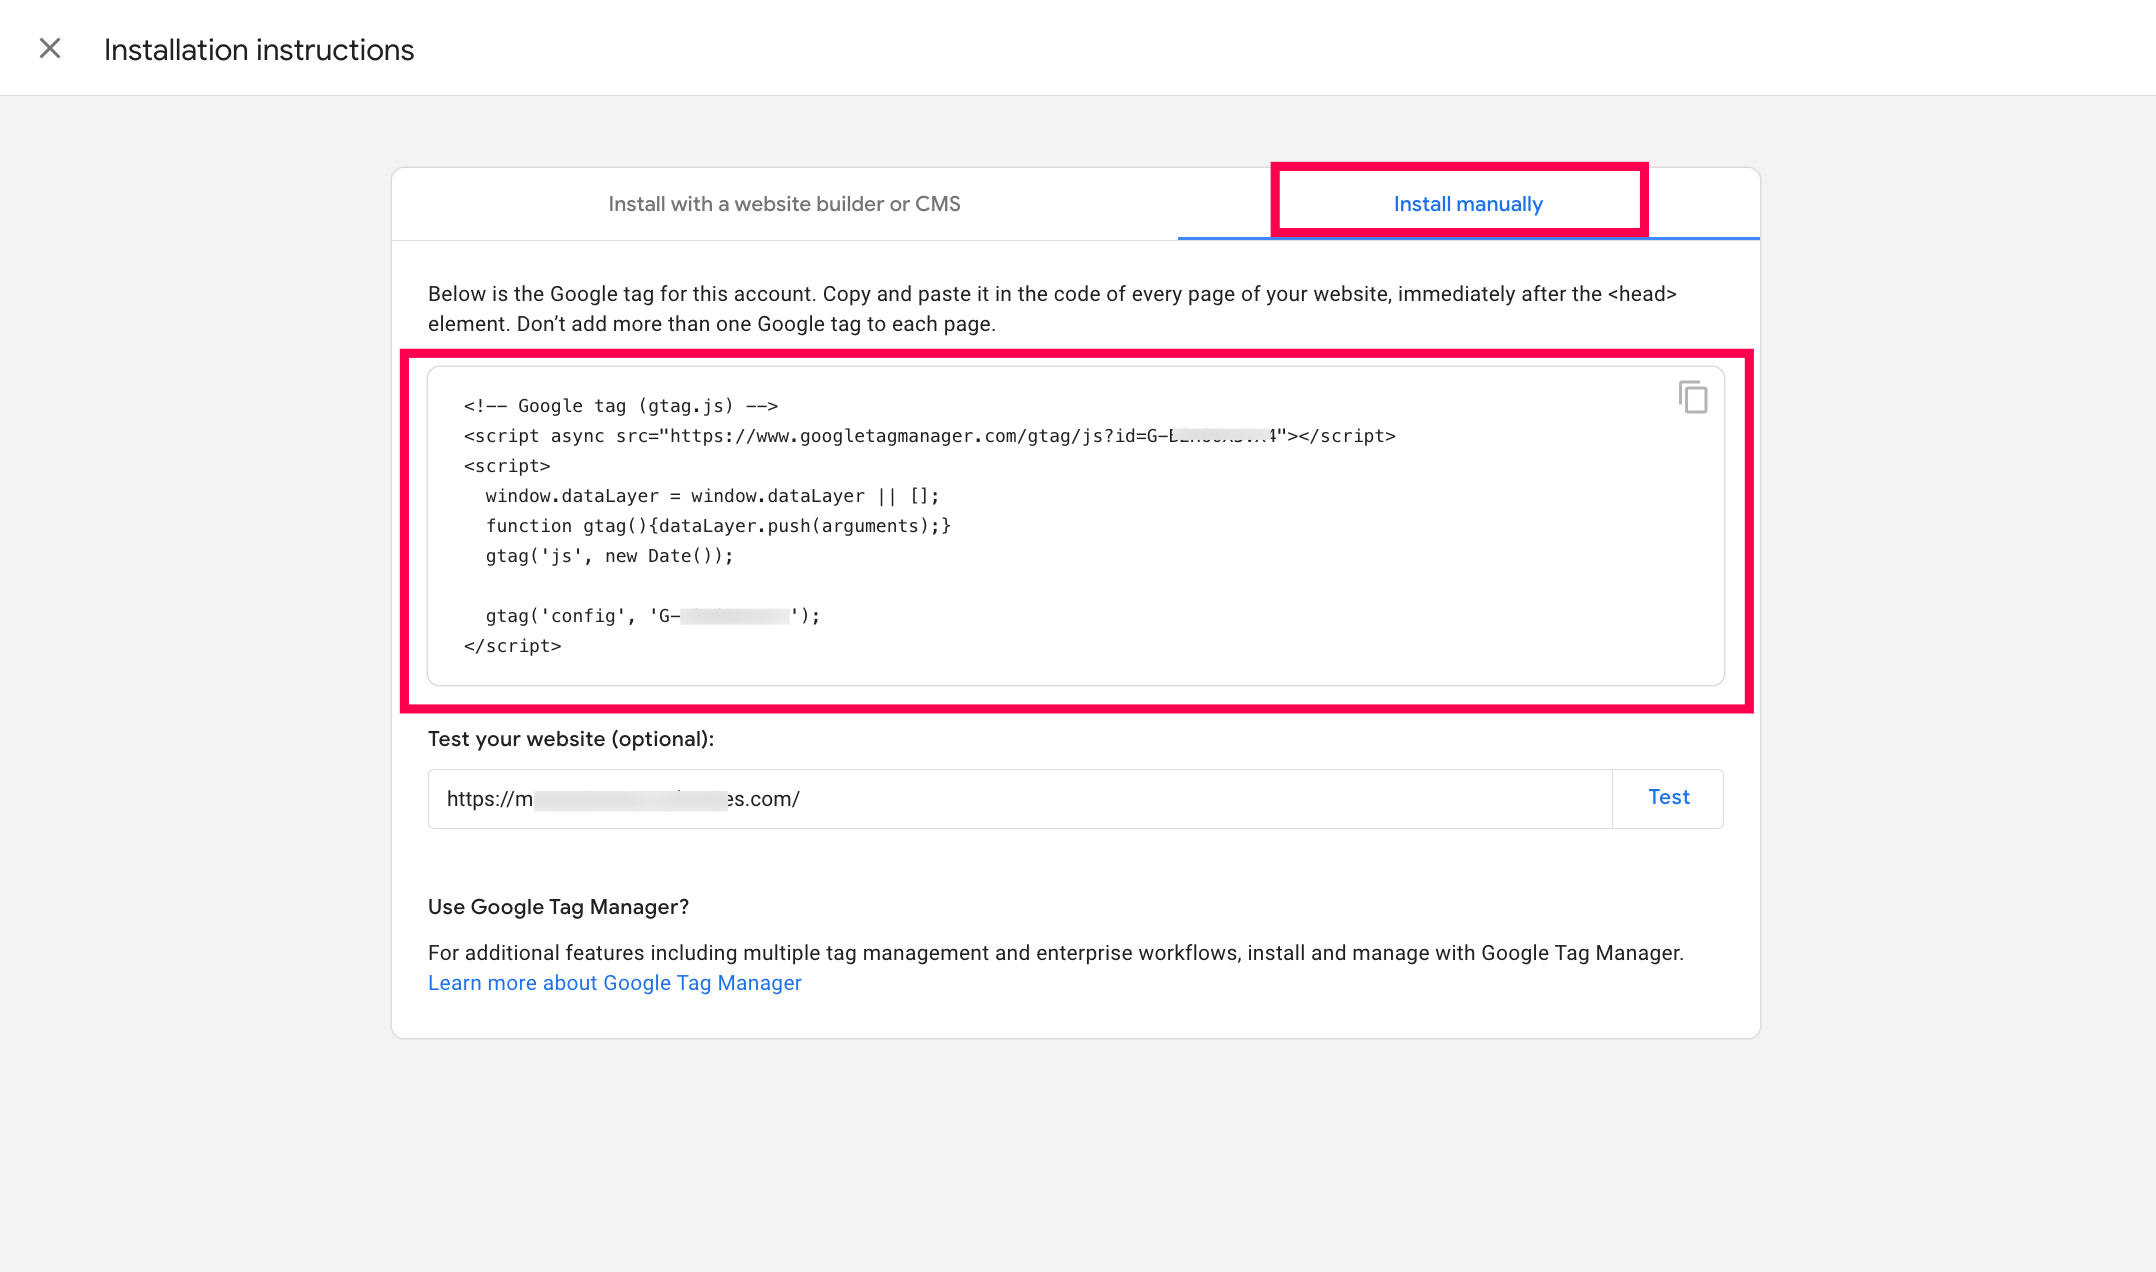Select the Install manually tab

(x=1467, y=204)
